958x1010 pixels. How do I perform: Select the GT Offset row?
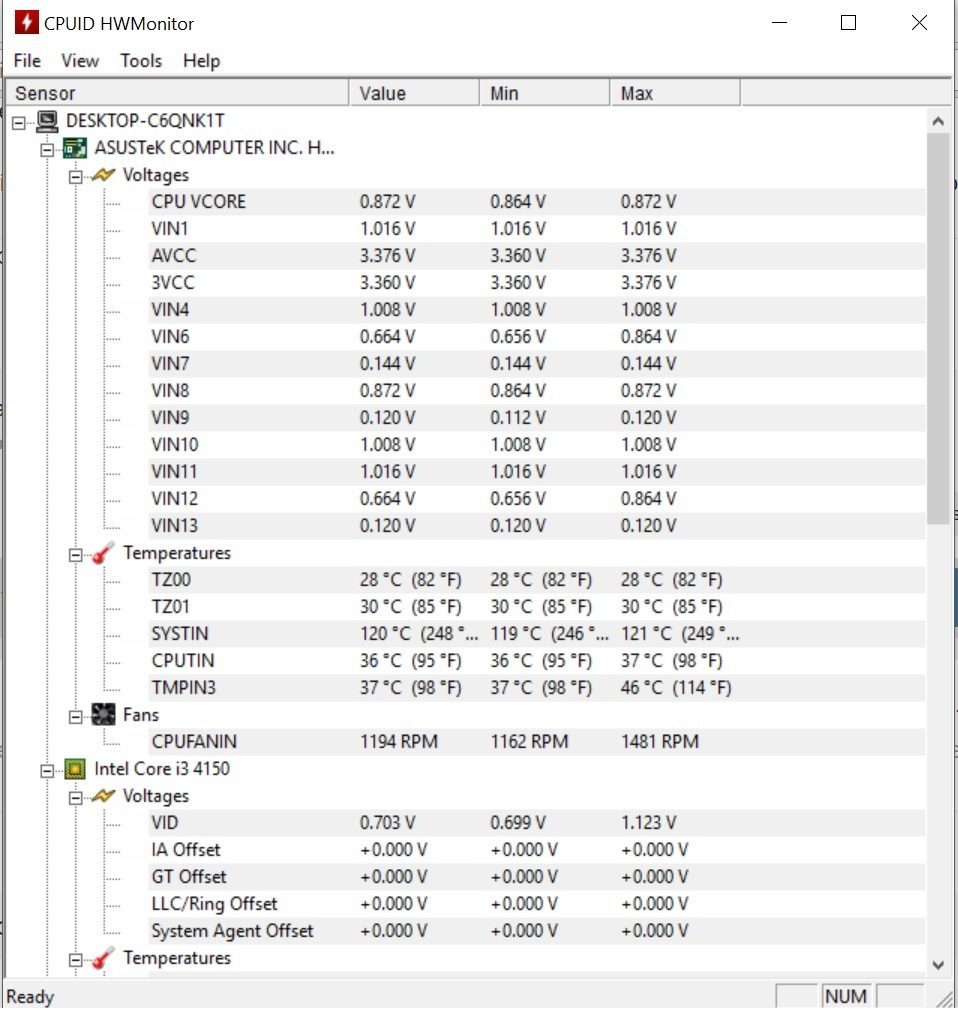pyautogui.click(x=537, y=877)
